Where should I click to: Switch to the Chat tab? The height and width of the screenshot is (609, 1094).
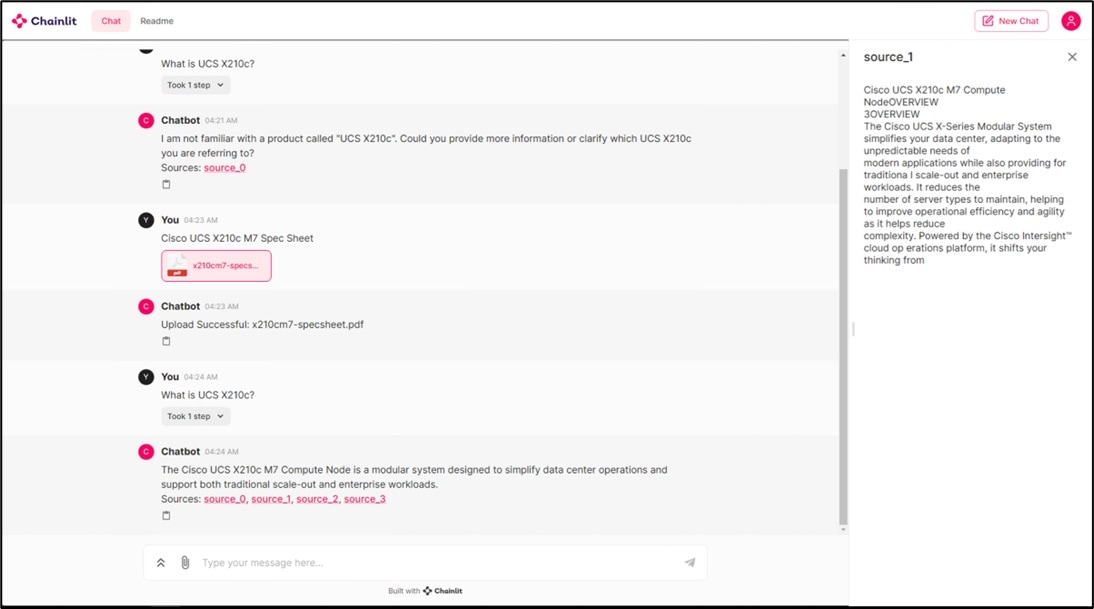(111, 21)
